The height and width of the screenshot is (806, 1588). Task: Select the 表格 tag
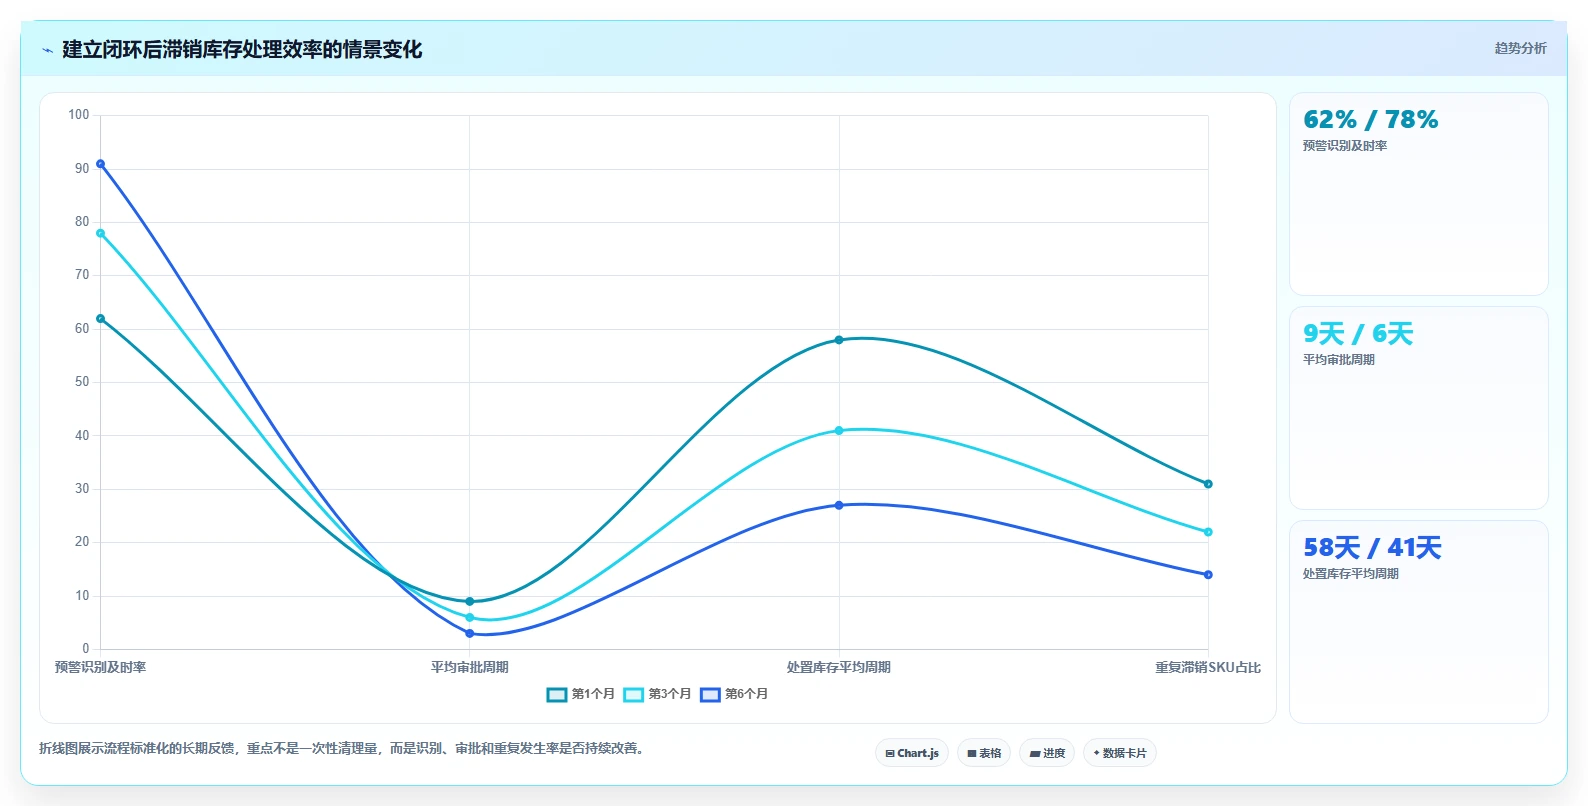984,753
